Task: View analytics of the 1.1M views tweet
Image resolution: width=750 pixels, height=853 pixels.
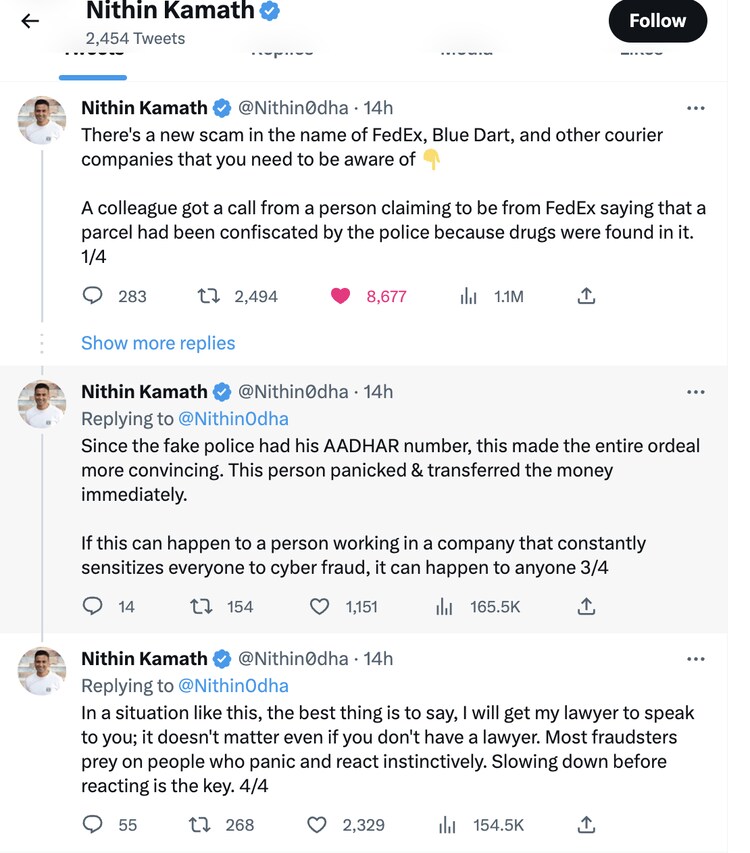Action: point(468,296)
